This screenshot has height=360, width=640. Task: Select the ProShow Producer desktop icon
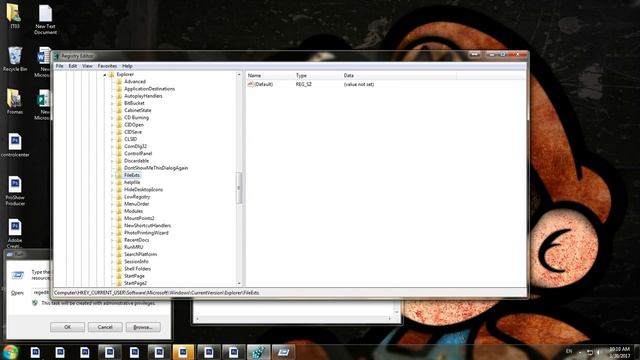[x=15, y=191]
